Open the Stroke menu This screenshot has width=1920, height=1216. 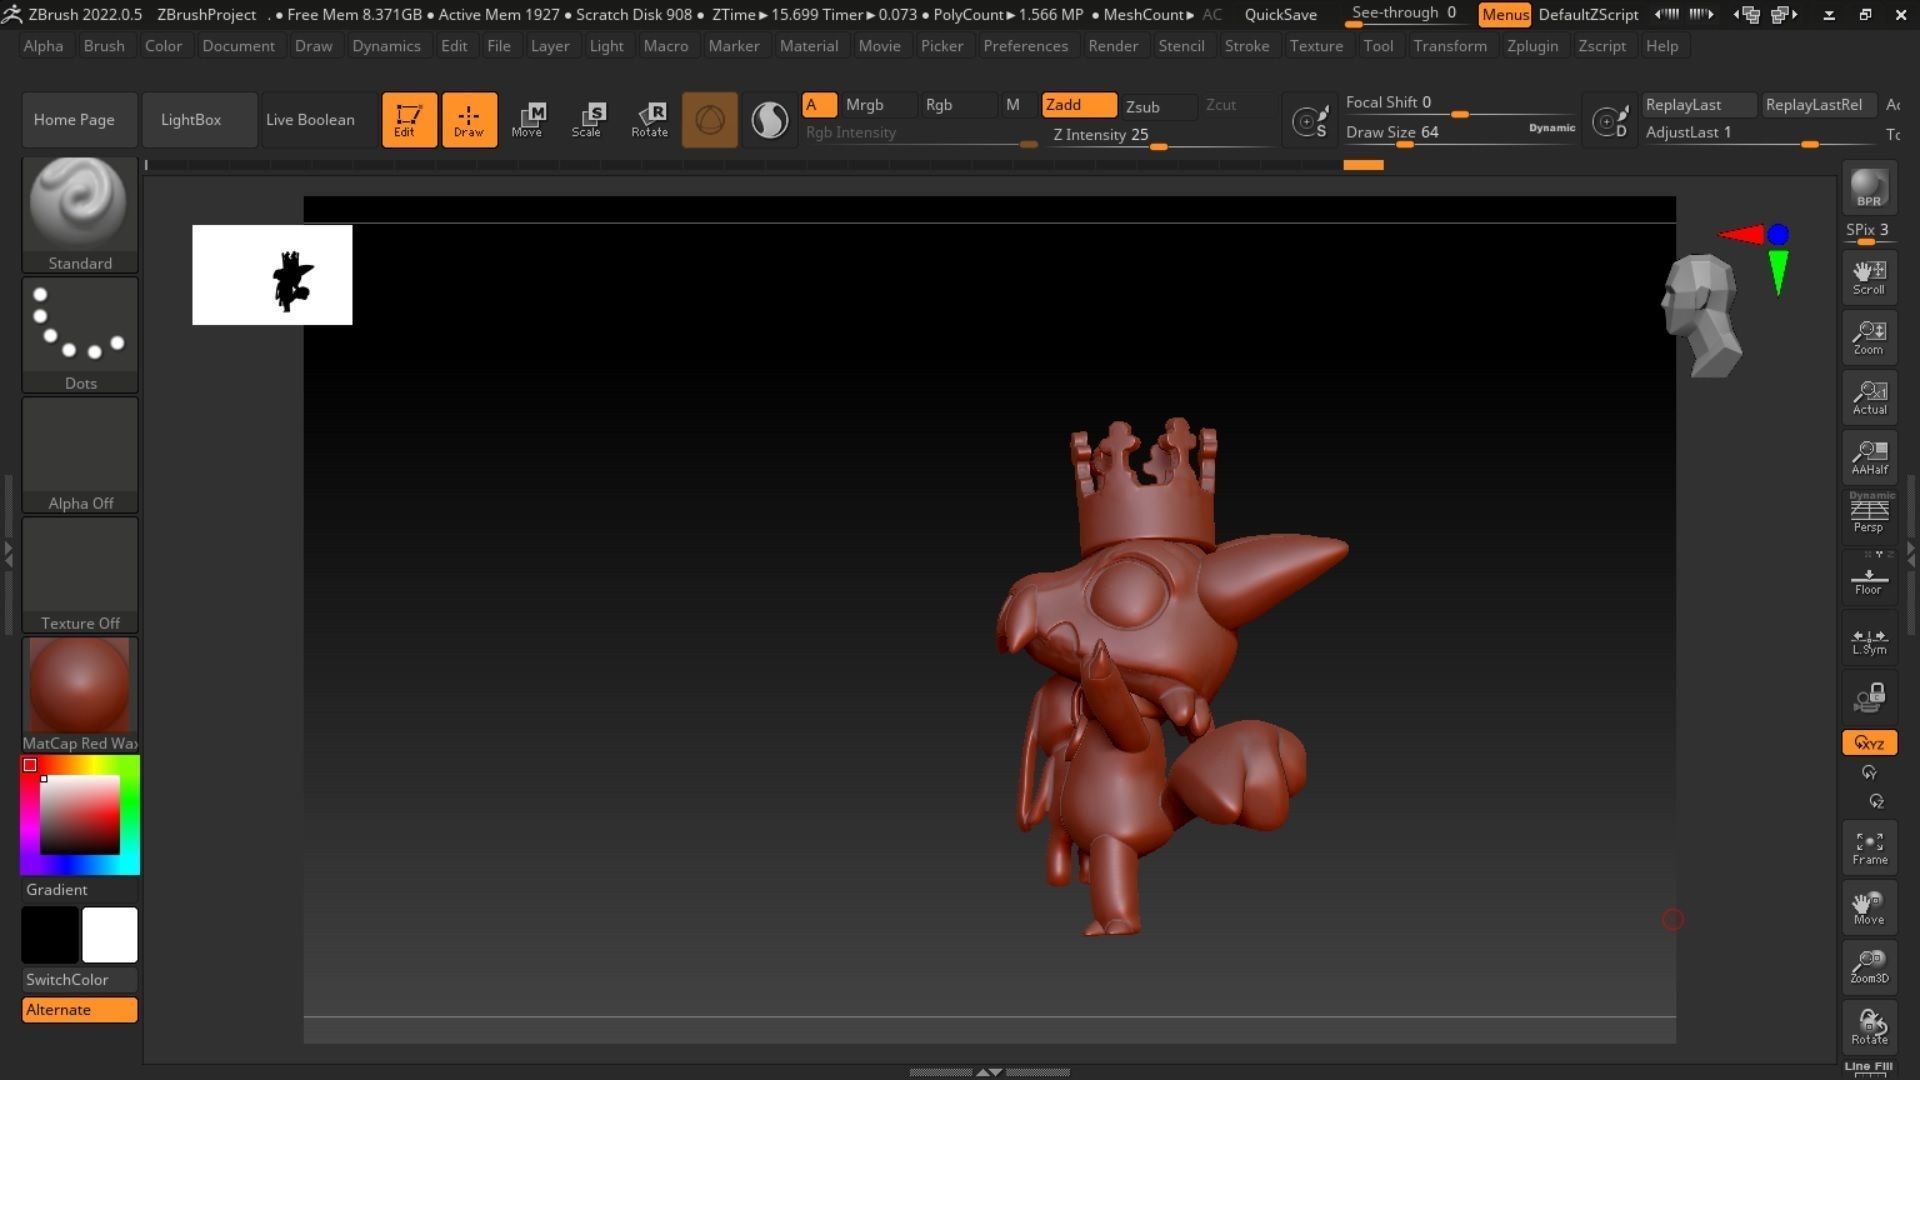tap(1246, 46)
